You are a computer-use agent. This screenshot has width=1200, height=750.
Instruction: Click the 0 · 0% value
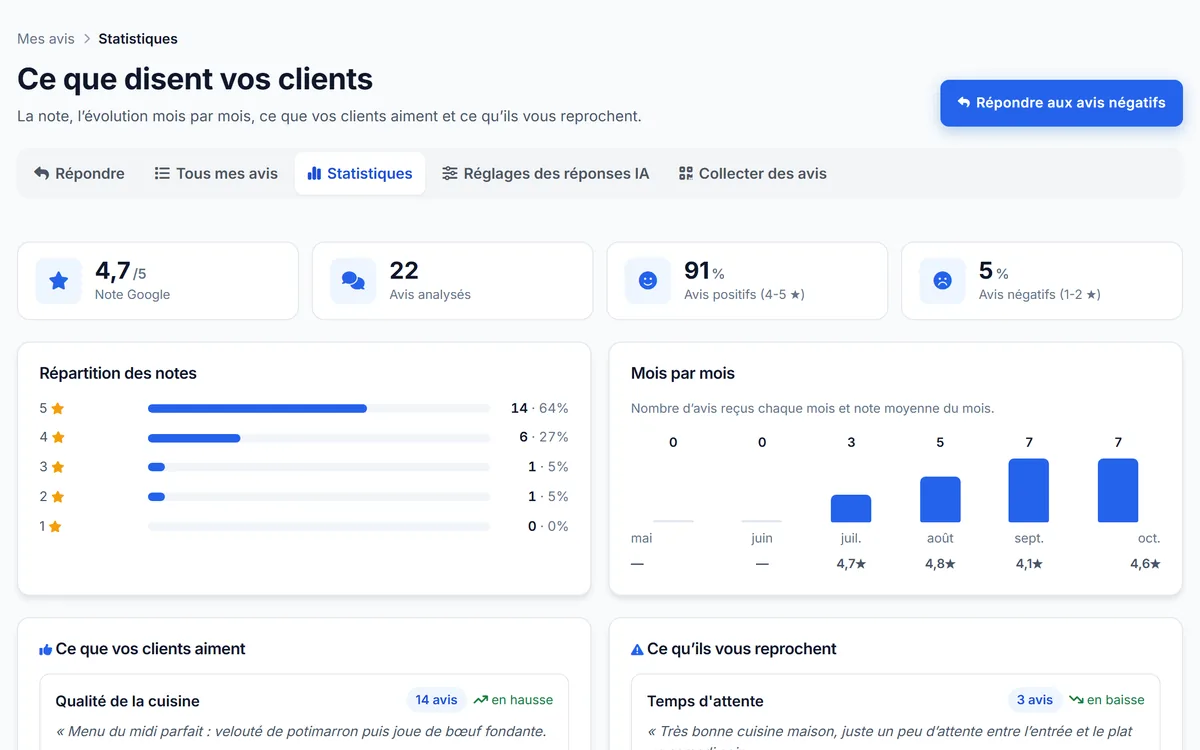tap(548, 526)
